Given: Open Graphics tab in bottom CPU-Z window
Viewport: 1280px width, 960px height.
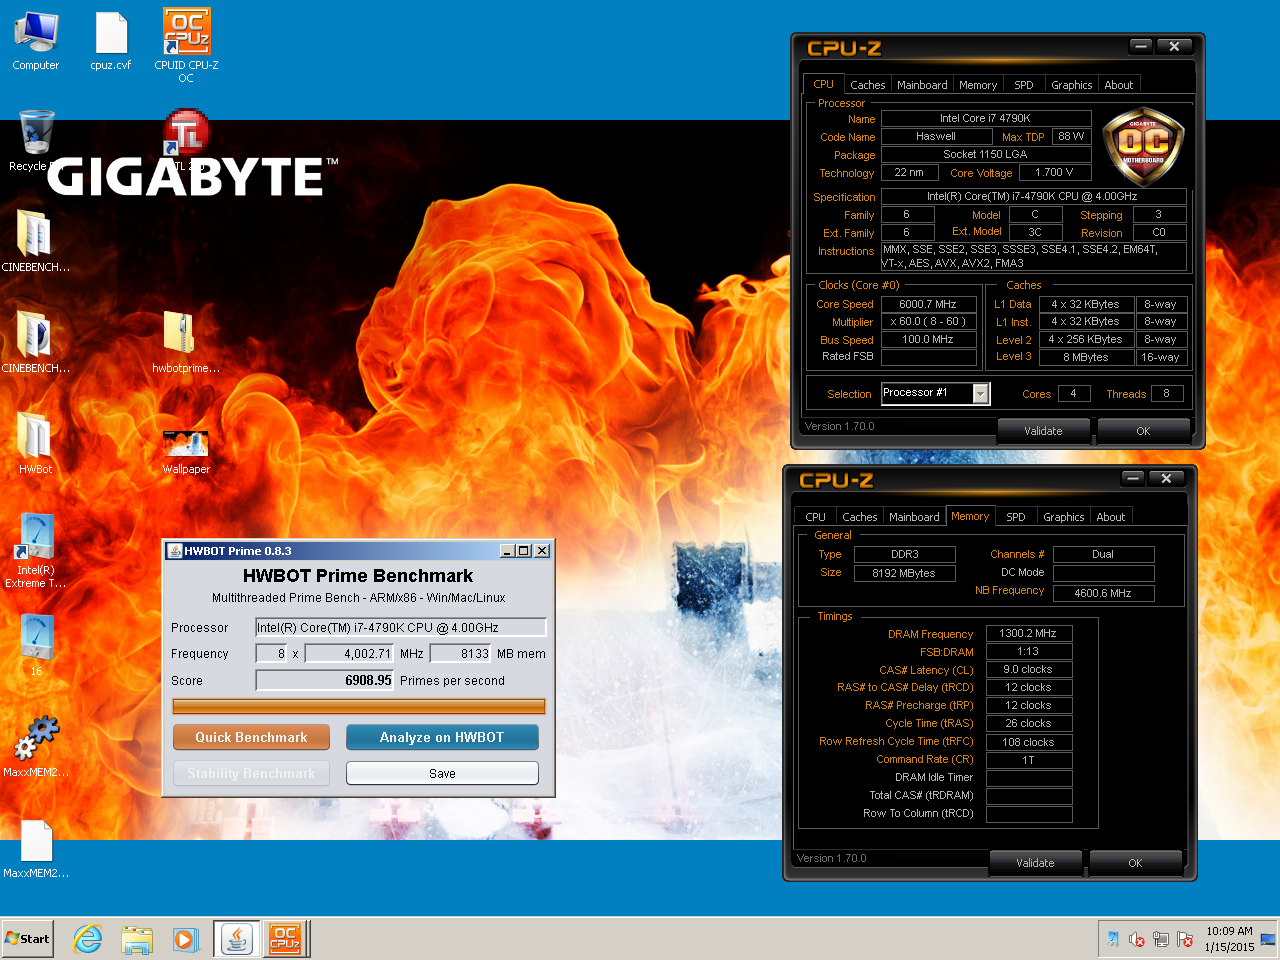Looking at the screenshot, I should click(1064, 517).
